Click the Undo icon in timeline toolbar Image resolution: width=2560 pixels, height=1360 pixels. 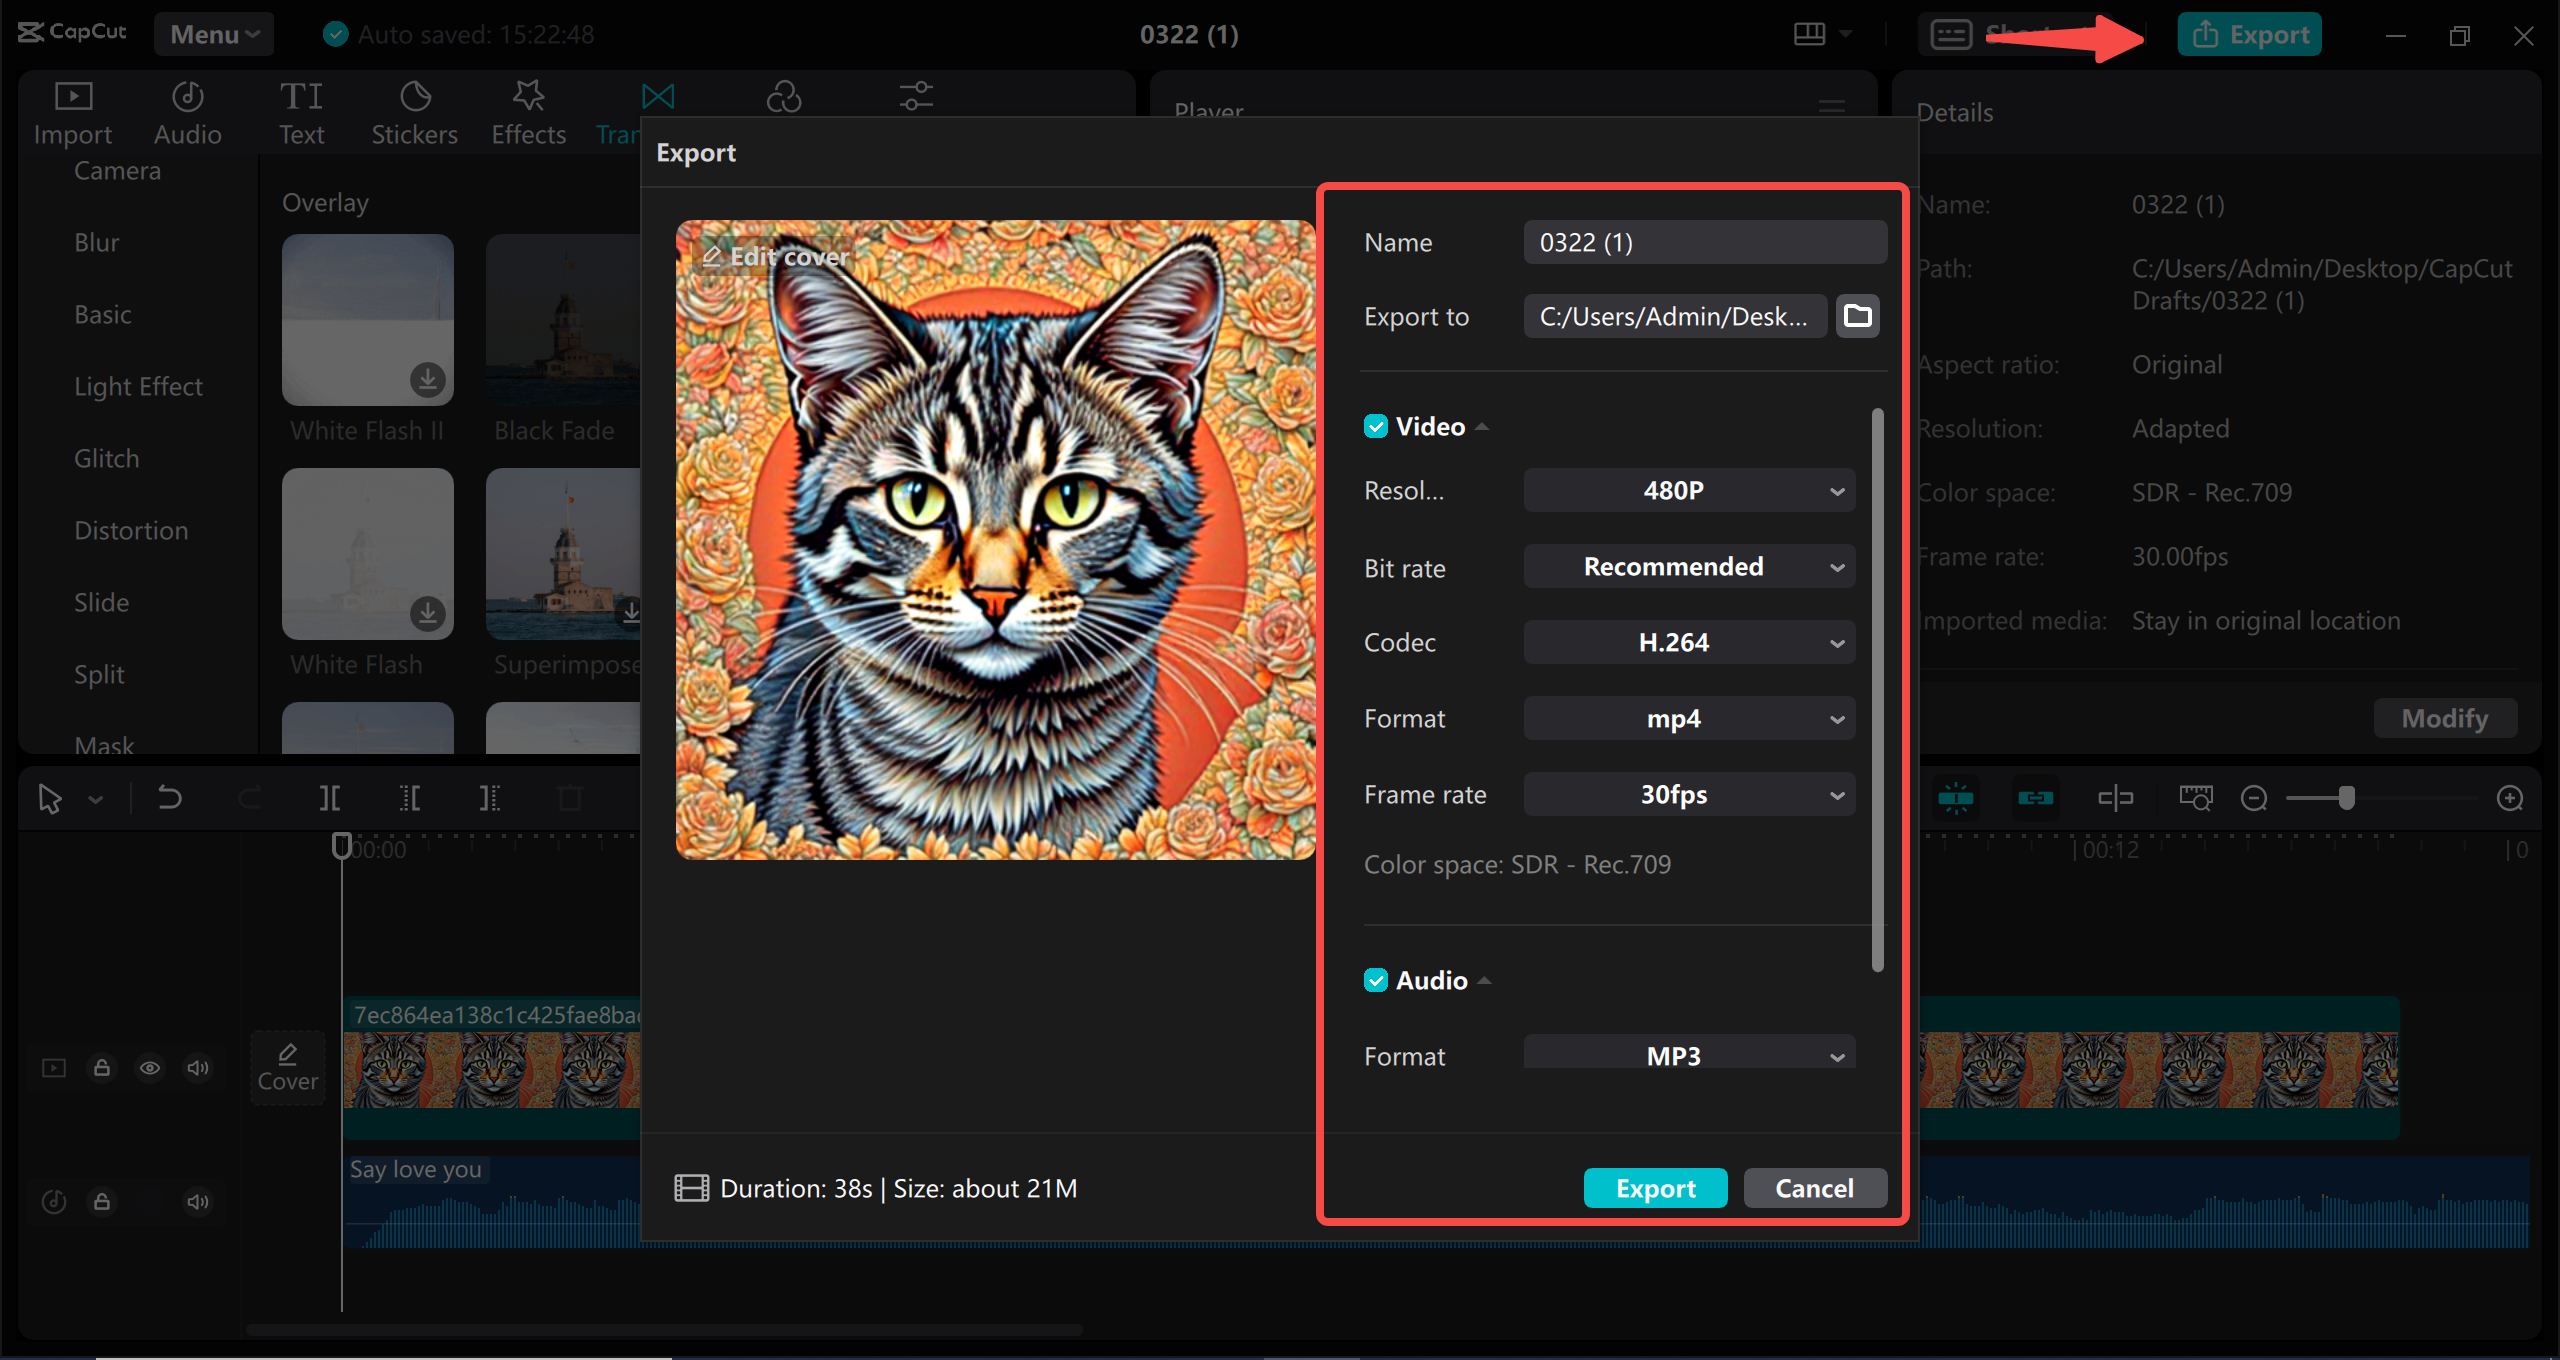point(169,797)
